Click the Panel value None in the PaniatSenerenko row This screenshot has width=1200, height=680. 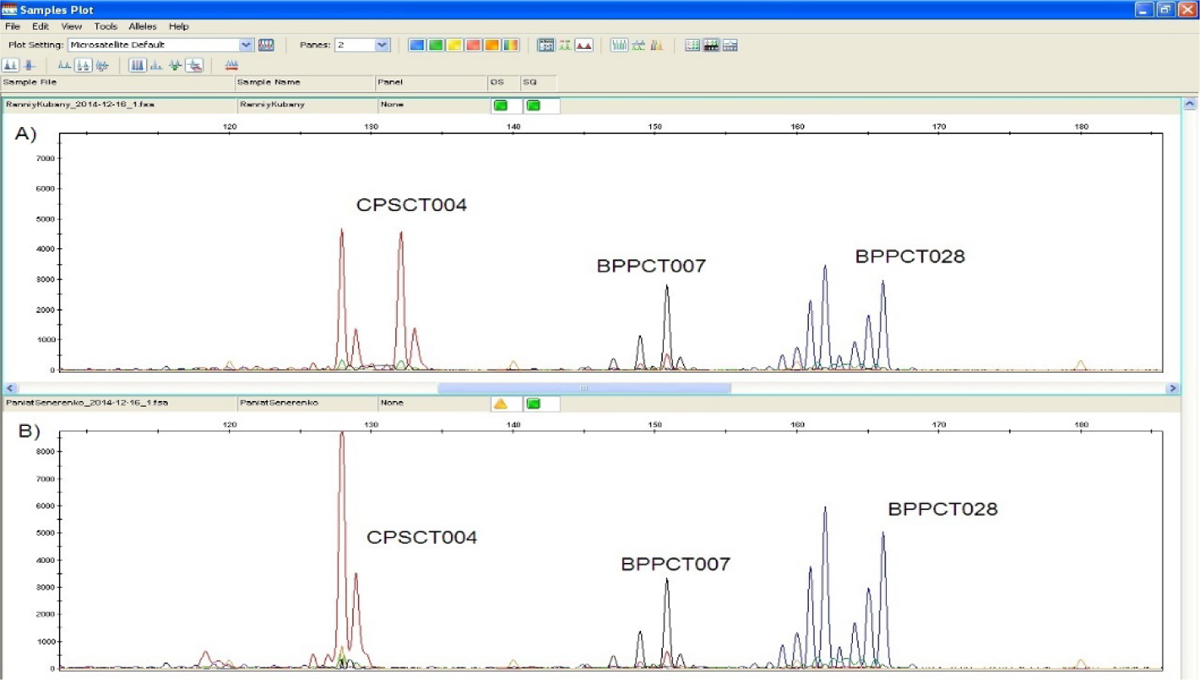(390, 403)
